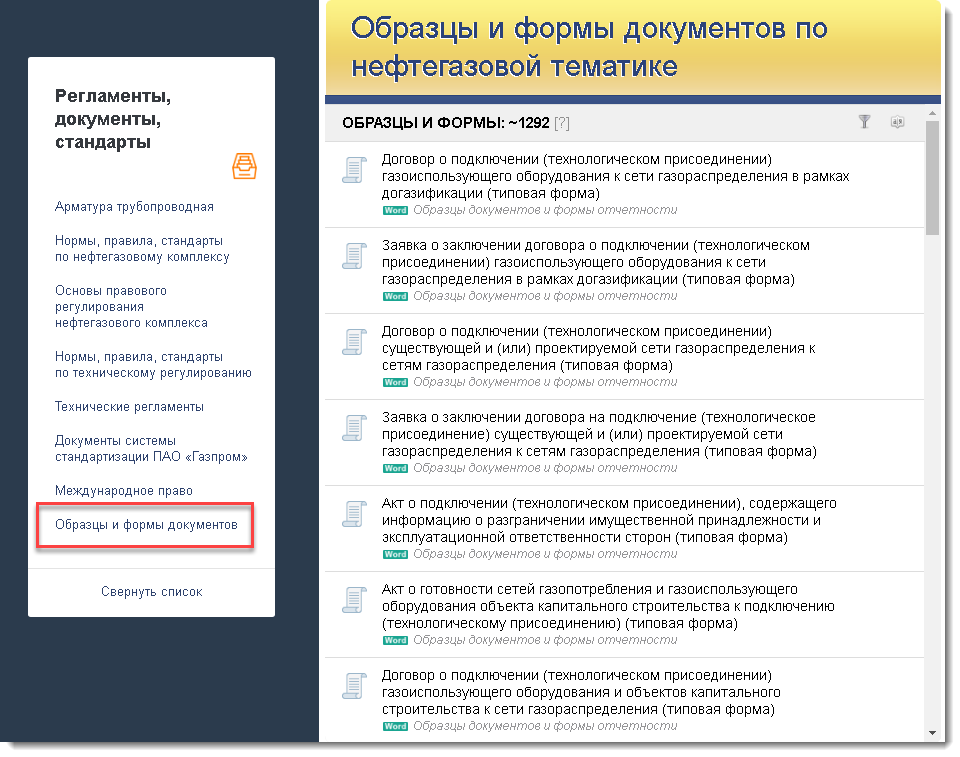Viewport: 960px width, 757px height.
Task: Open 'Договор… существующей и (или) проектируемой сети газораспределения'
Action: tap(599, 348)
